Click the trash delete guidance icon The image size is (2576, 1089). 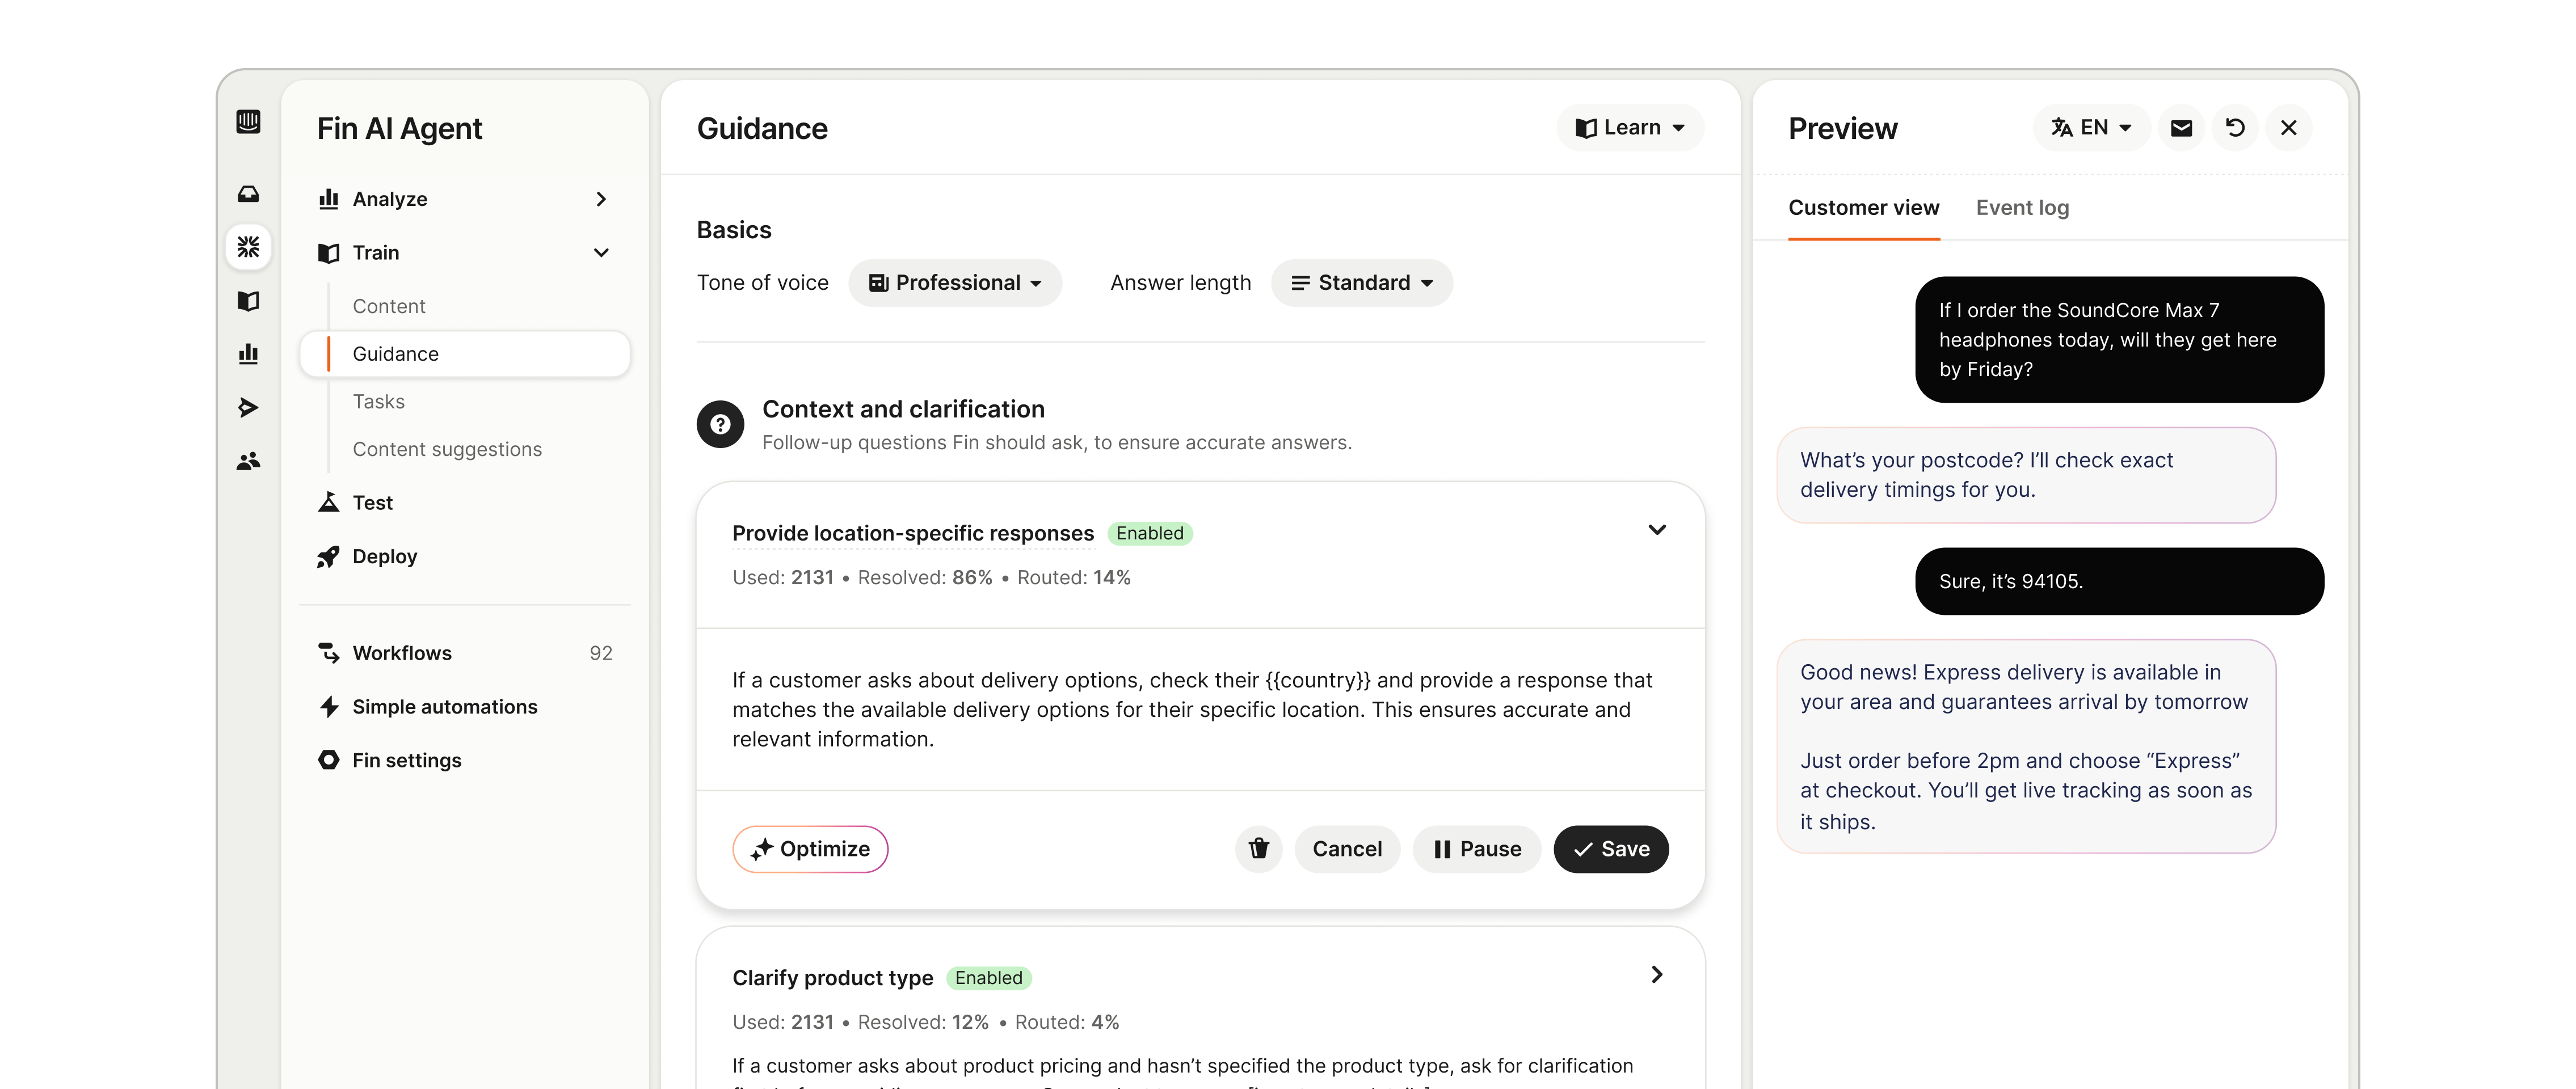pos(1258,849)
